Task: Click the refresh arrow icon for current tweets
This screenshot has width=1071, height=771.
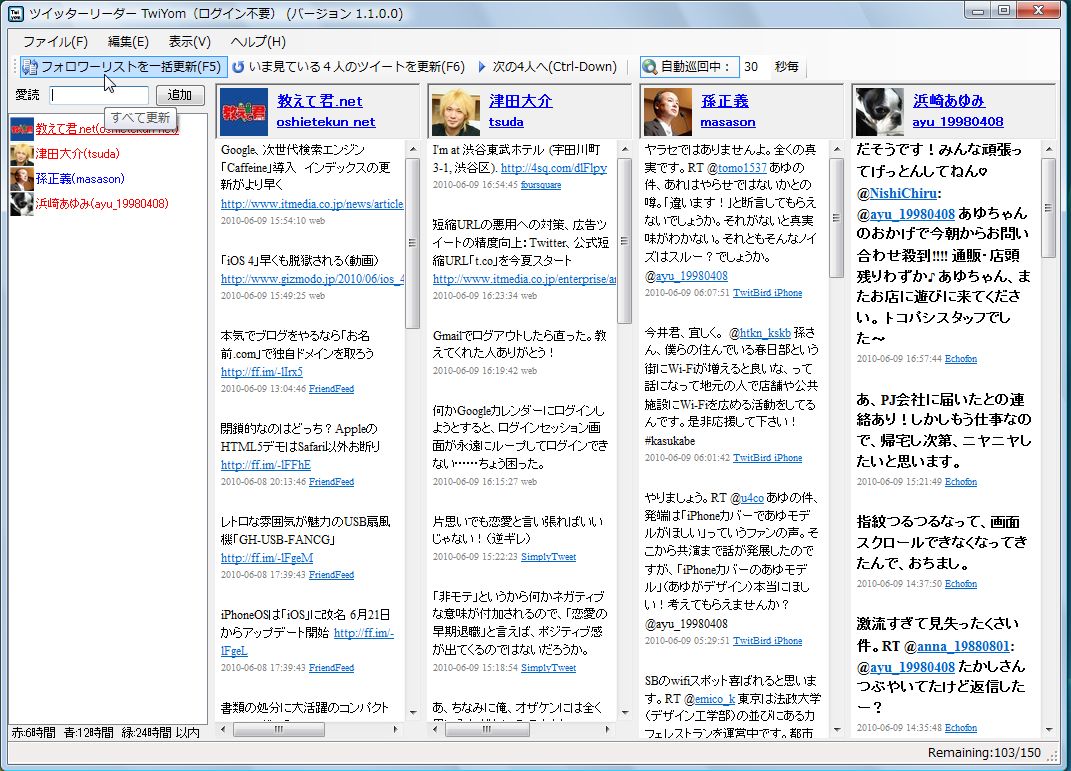Action: pos(238,67)
